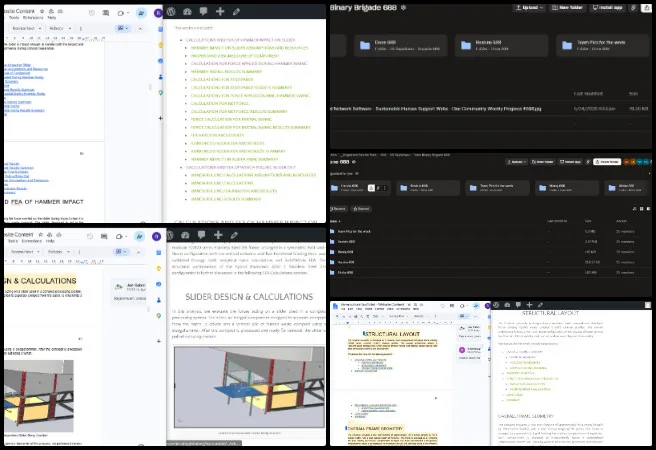
Task: Switch to grid view in middle-right Dropbox
Action: point(641,209)
